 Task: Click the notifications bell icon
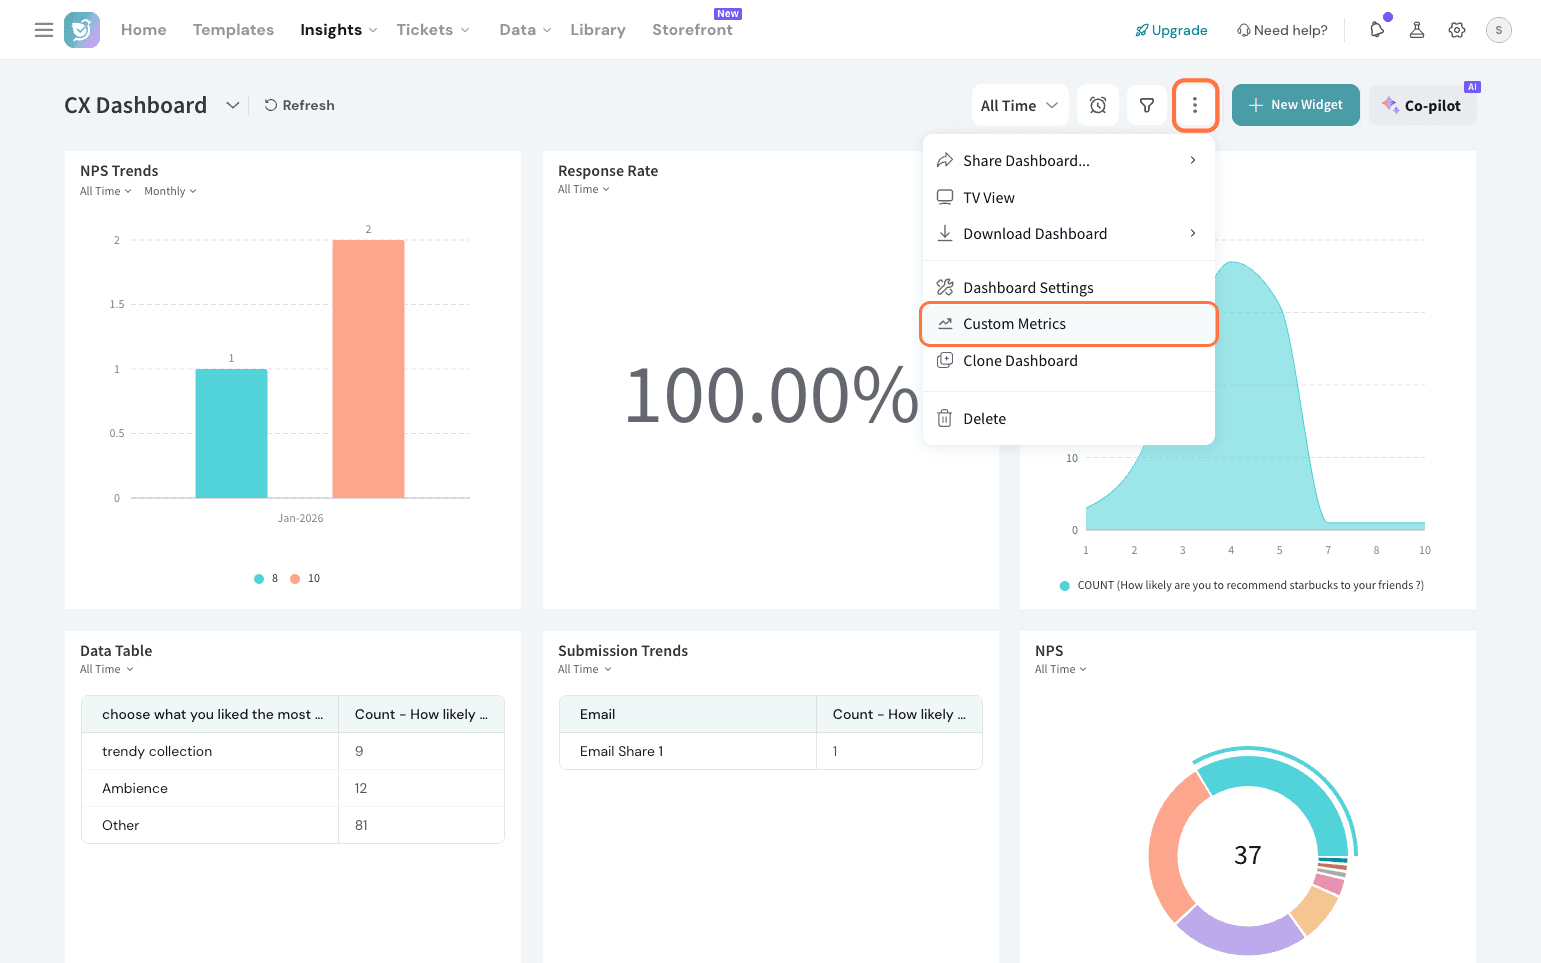coord(1377,30)
